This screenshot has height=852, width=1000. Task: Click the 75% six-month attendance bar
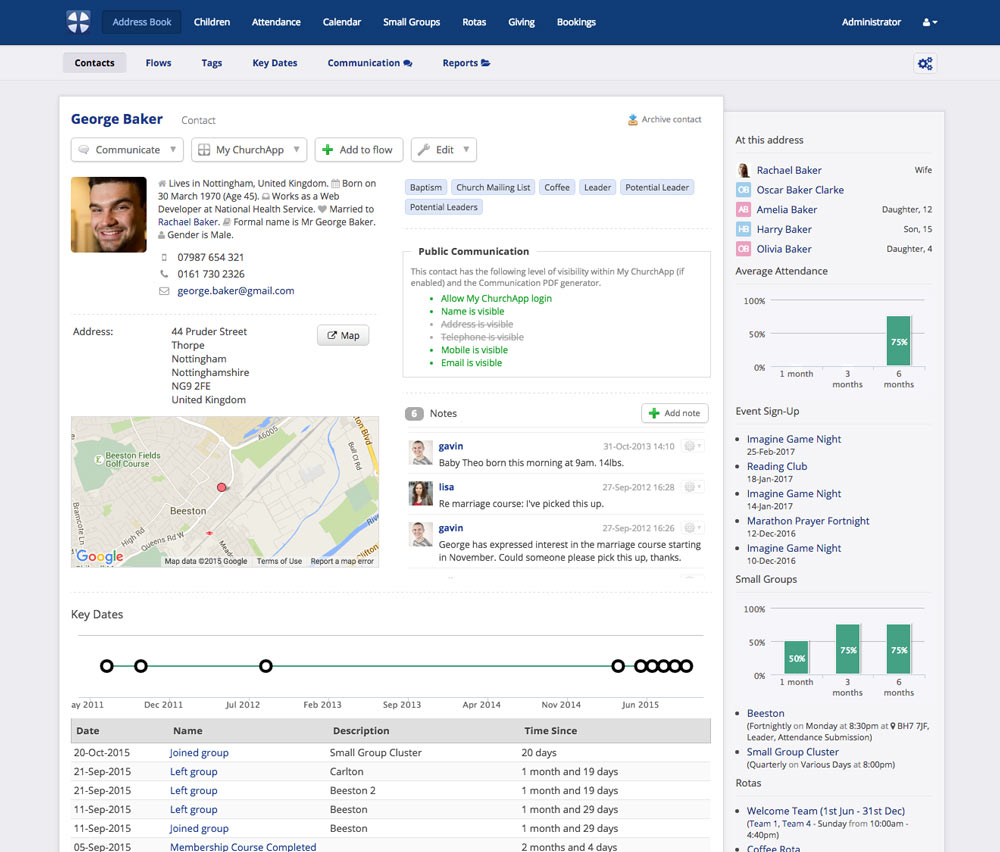tap(898, 340)
